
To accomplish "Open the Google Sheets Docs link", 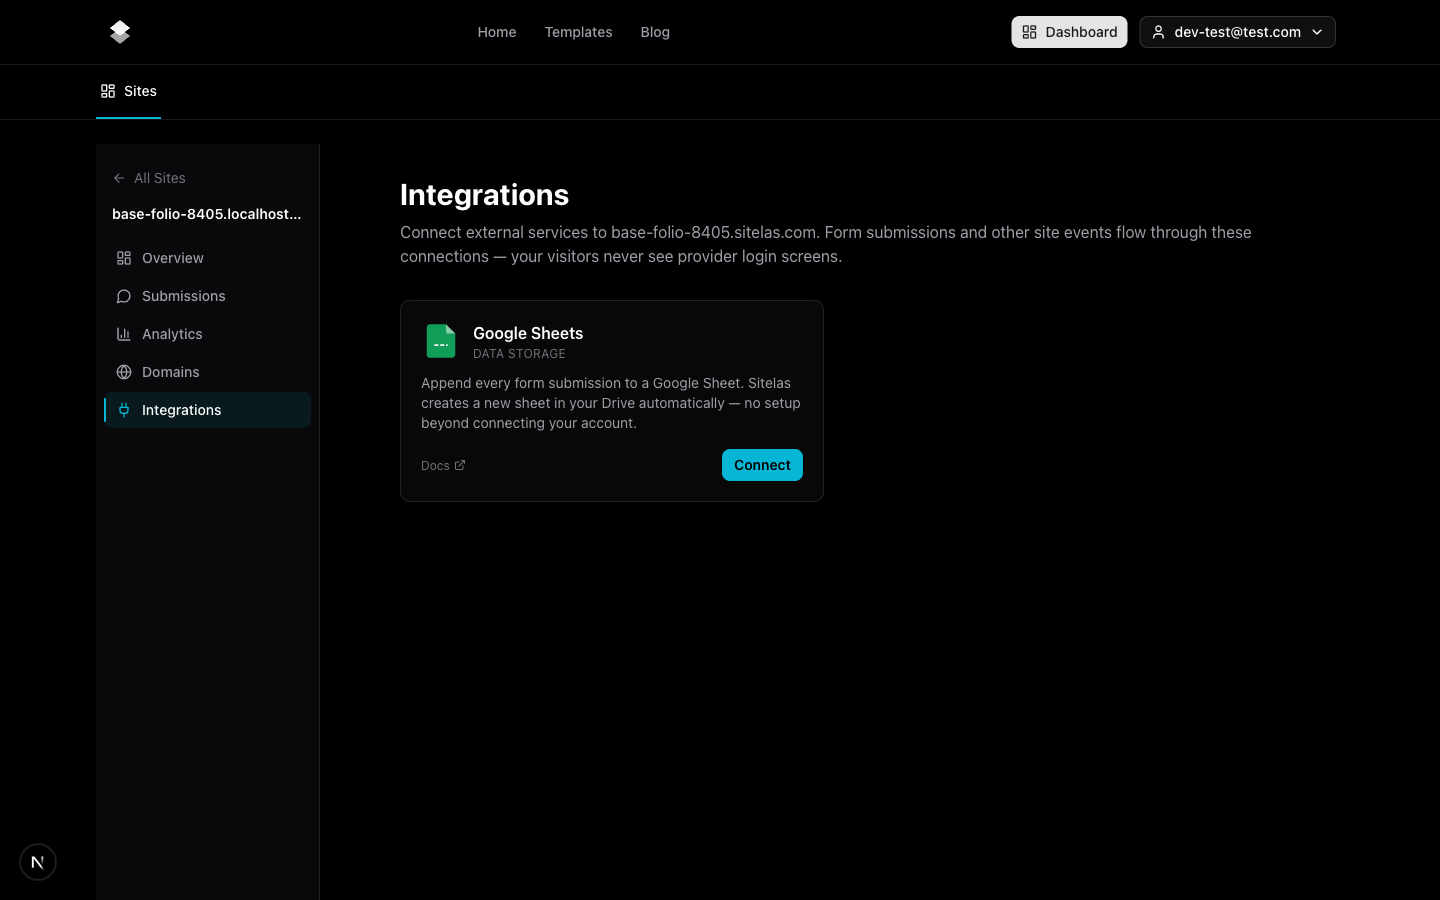I will click(443, 466).
